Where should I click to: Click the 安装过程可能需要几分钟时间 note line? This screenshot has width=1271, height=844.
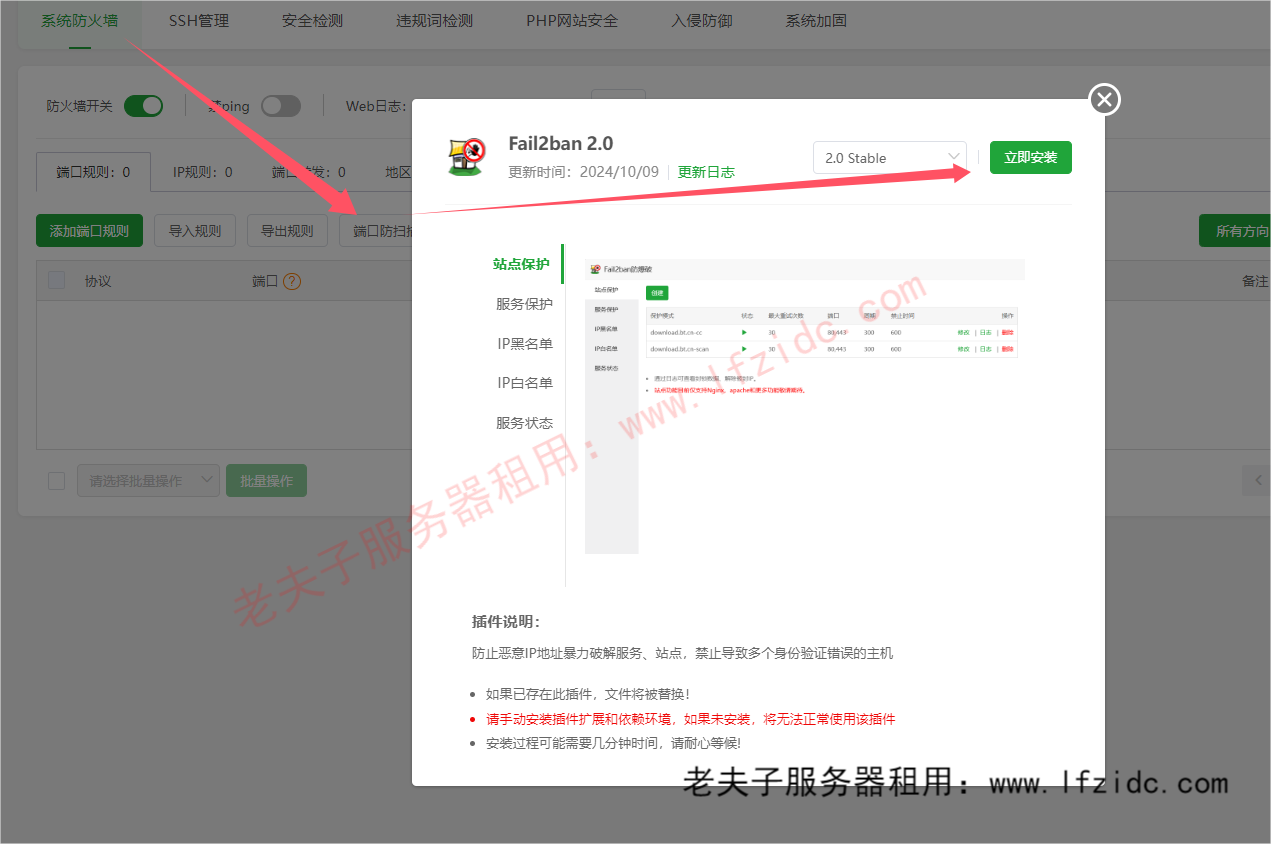(x=614, y=743)
